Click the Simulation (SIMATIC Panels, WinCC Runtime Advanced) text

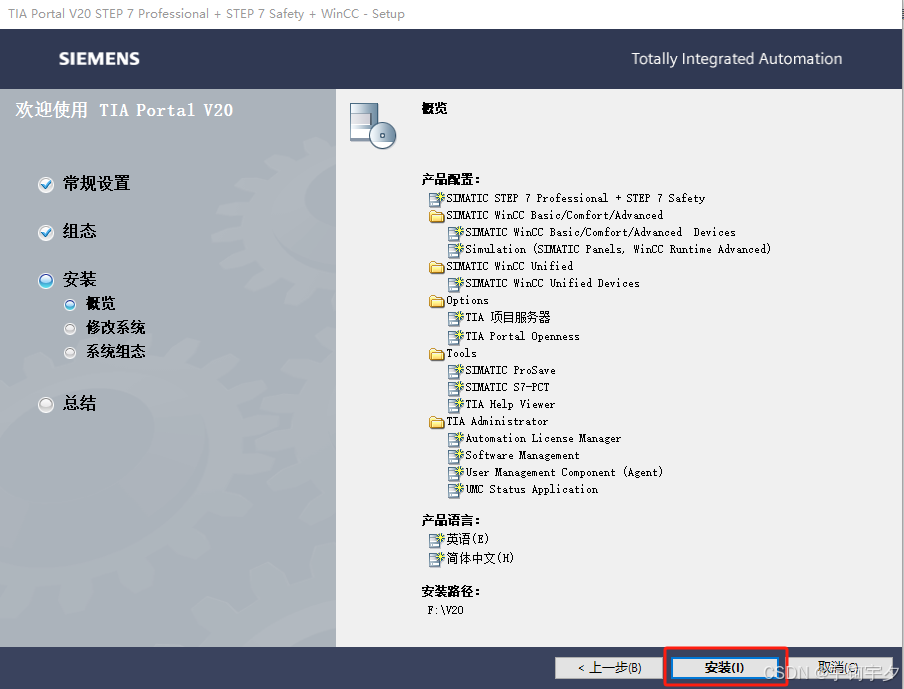[x=618, y=249]
